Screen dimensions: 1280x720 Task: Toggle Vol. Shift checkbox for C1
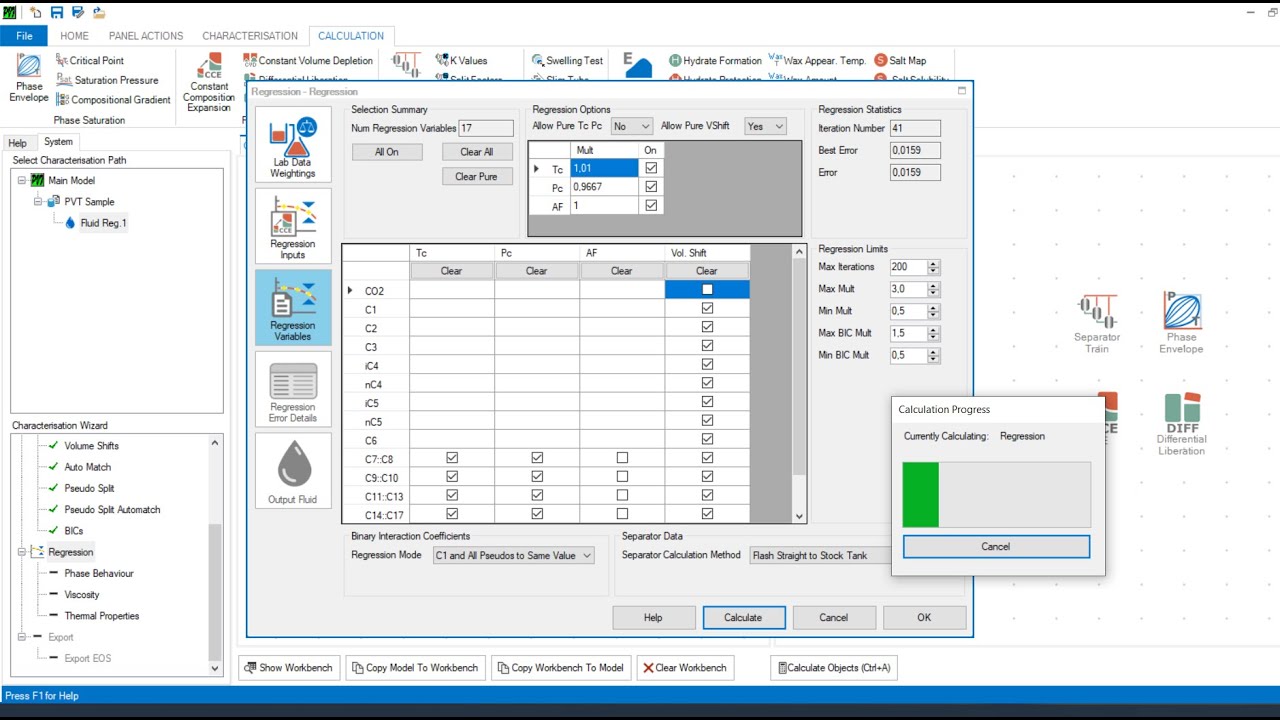707,309
